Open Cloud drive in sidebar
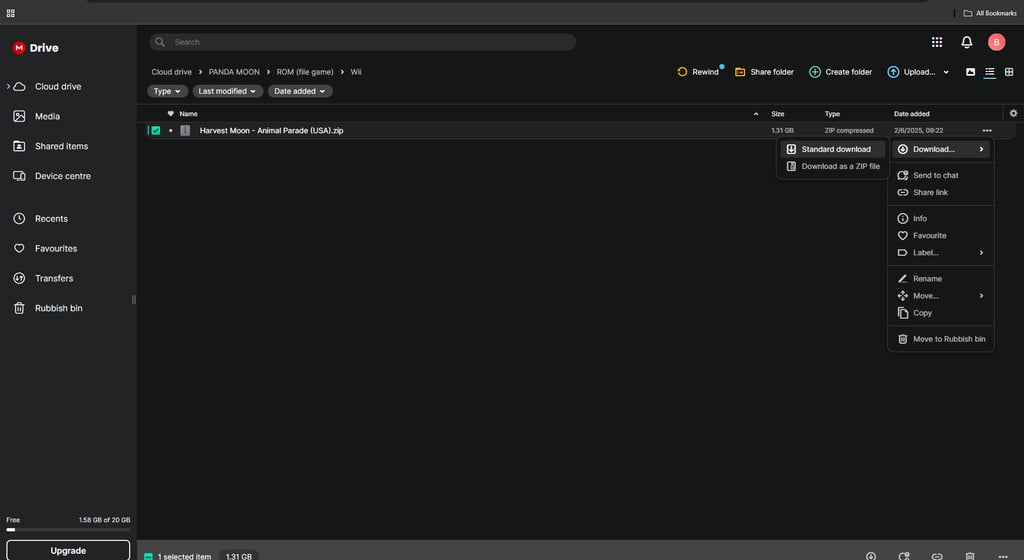Screen dimensions: 1024x560 58,86
